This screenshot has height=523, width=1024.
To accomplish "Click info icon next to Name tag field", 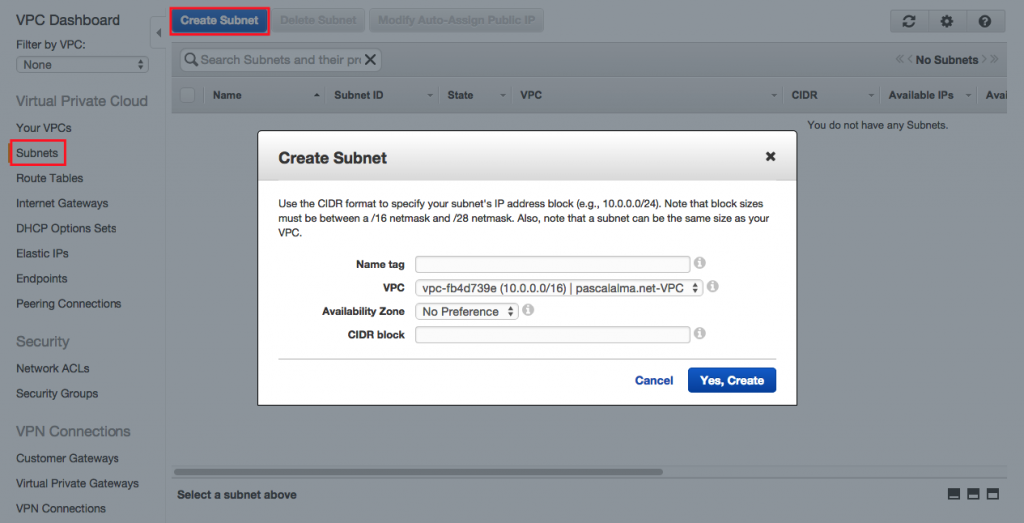I will tap(700, 263).
